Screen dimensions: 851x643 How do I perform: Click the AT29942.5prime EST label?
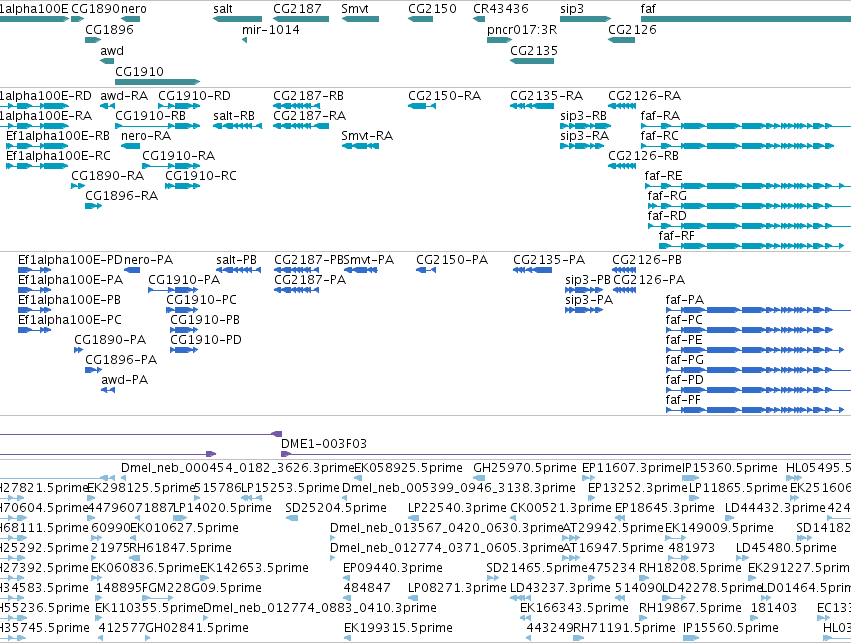tap(613, 529)
